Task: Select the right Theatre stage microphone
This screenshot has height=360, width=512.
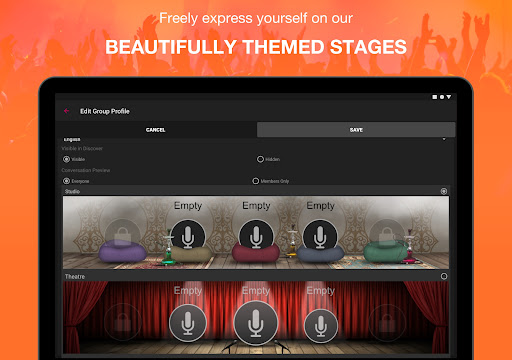Action: point(321,326)
